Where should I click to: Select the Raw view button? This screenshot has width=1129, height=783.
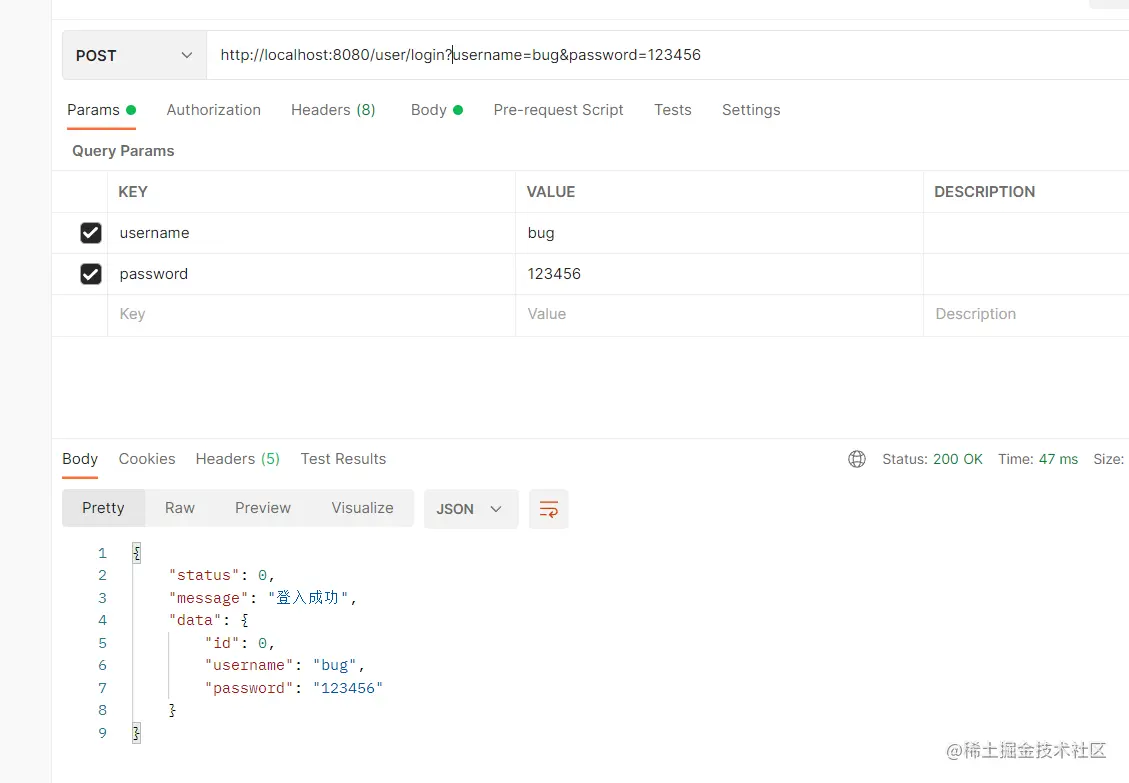[180, 508]
